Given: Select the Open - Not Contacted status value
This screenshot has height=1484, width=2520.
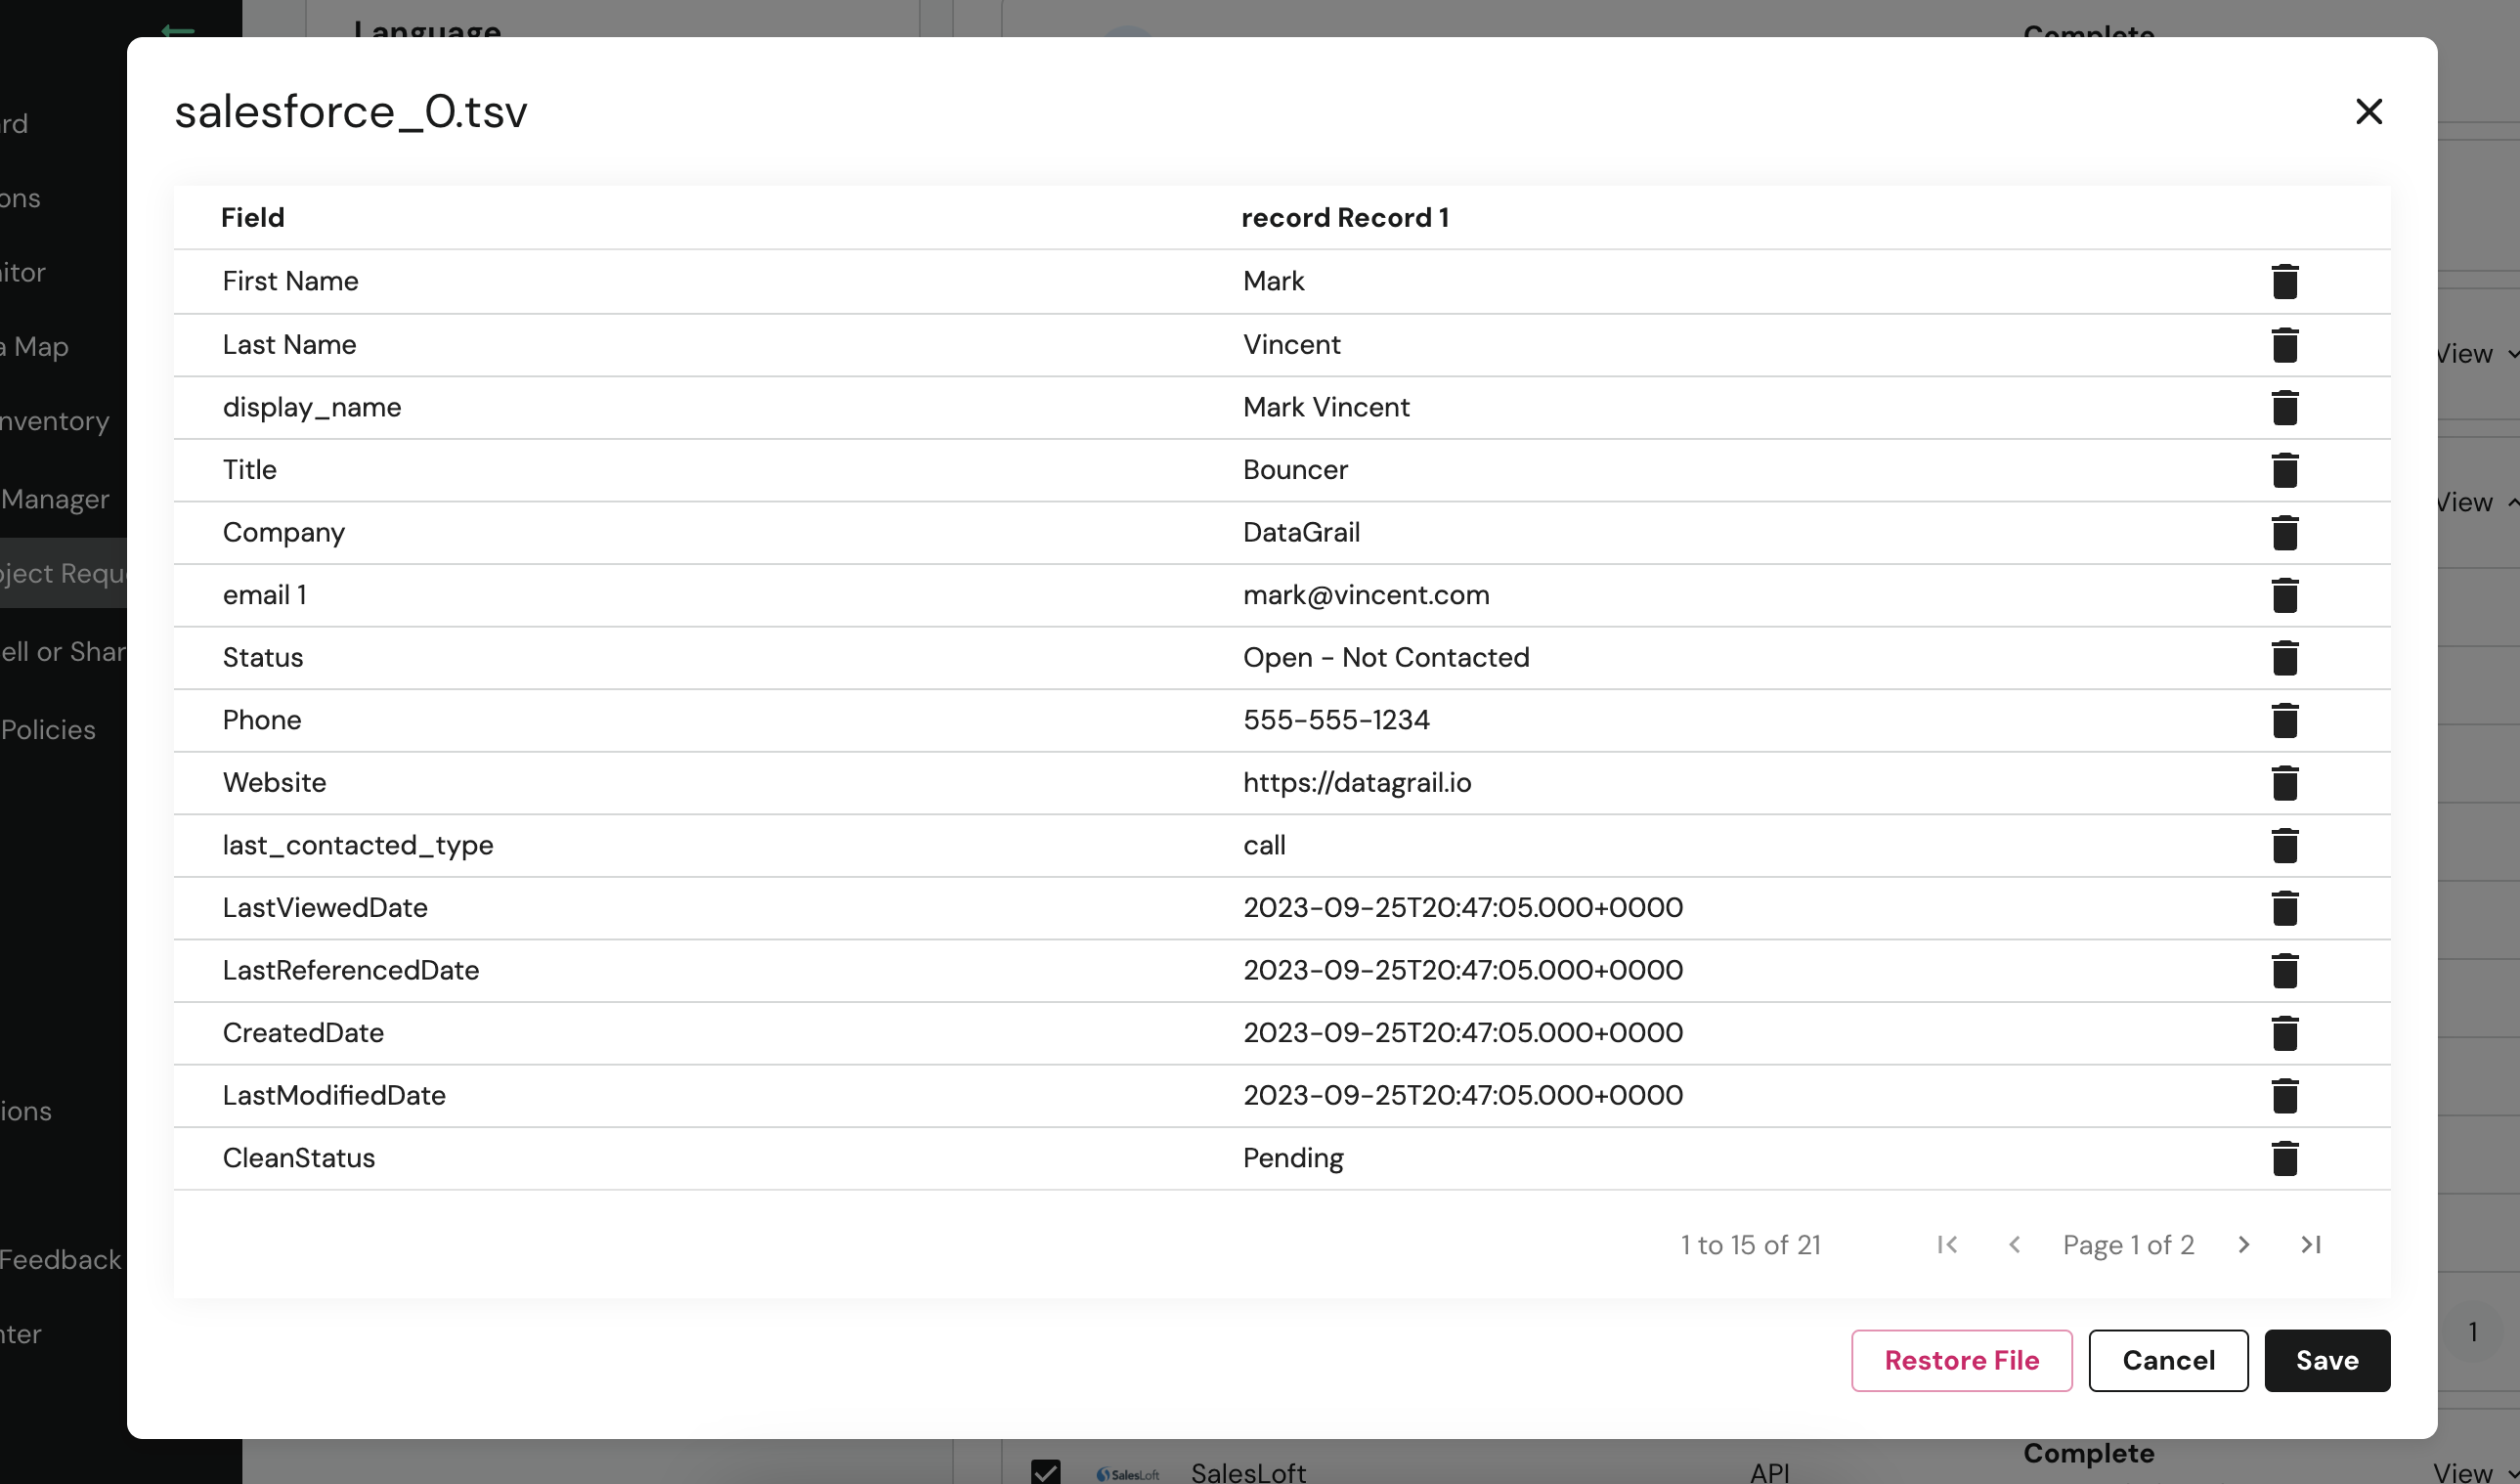Looking at the screenshot, I should (x=1386, y=658).
